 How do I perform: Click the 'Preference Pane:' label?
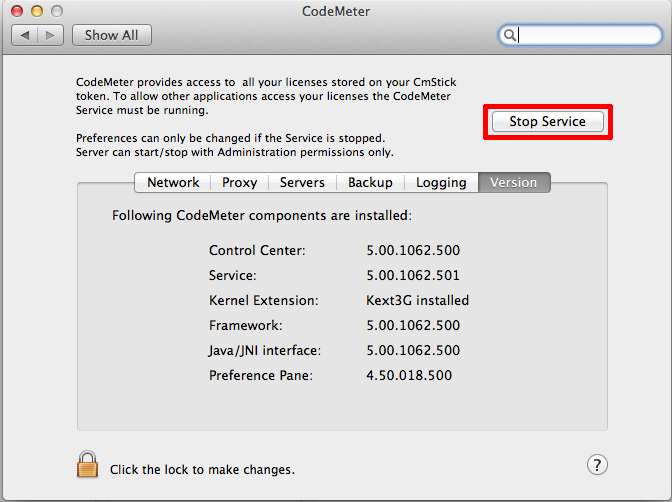coord(261,376)
